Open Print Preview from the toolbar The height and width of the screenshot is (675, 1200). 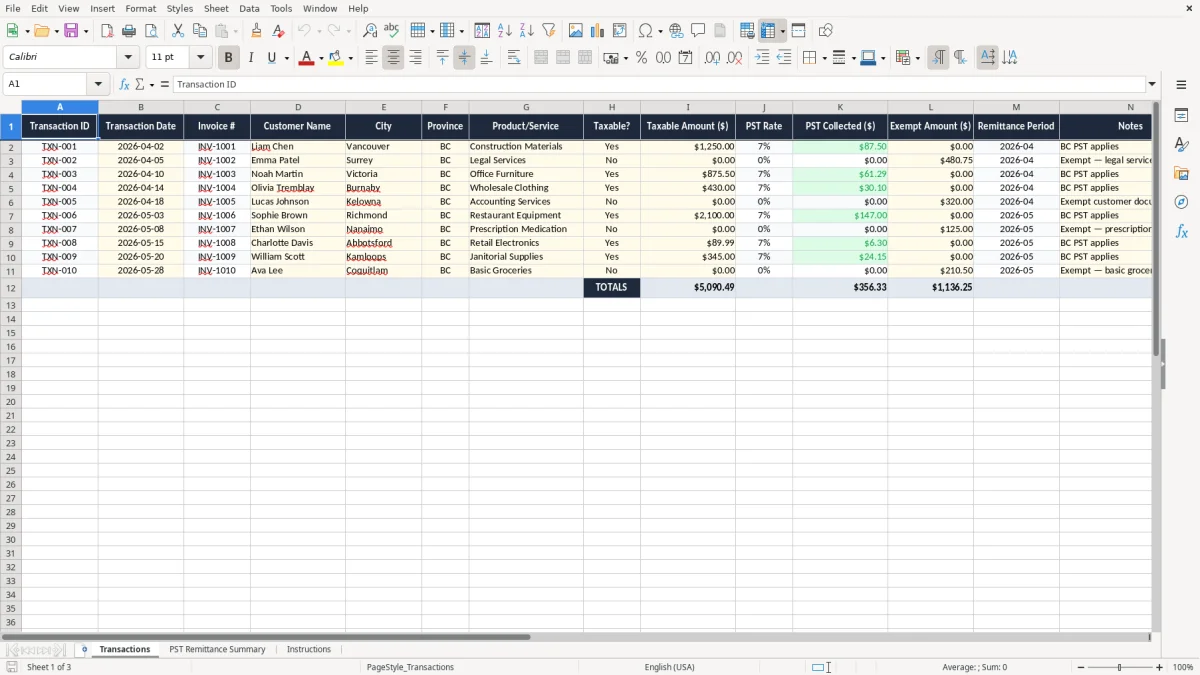click(151, 31)
